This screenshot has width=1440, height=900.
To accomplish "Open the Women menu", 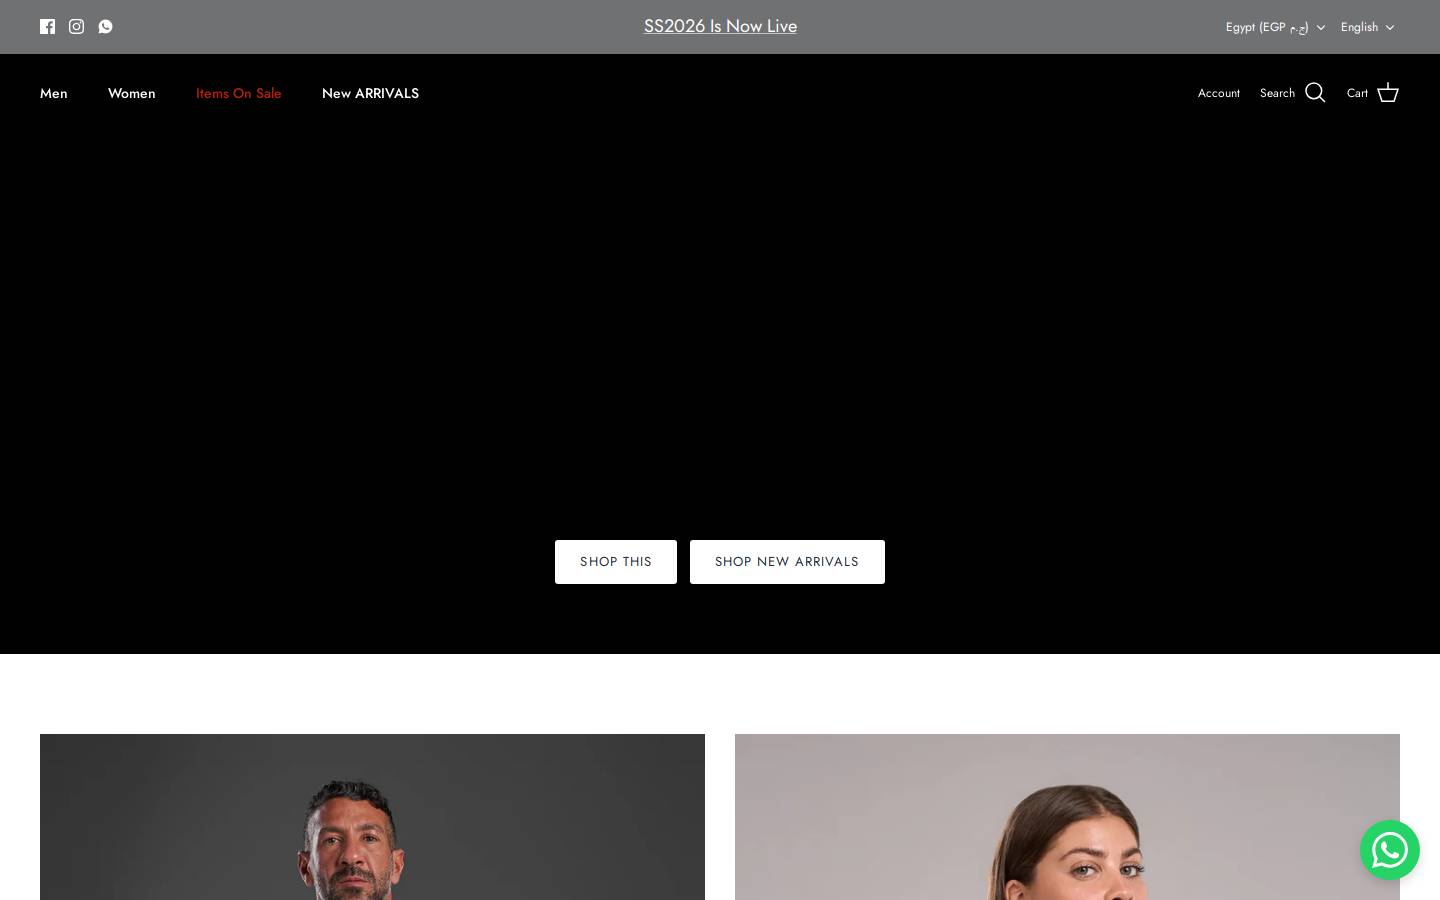I will (132, 93).
